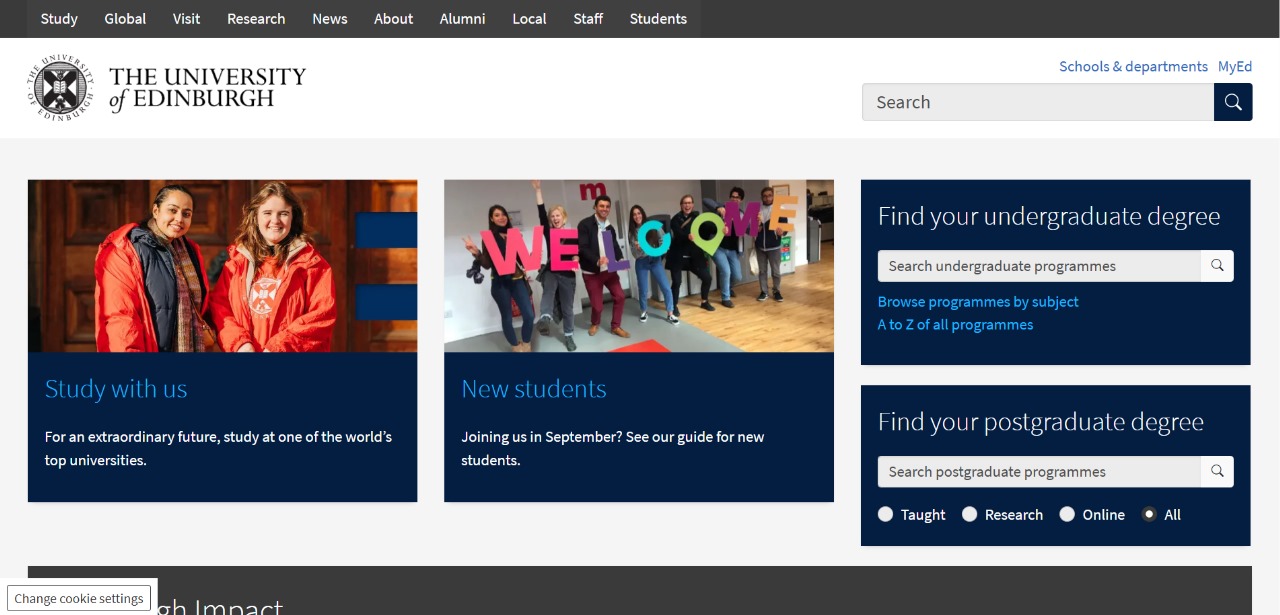The height and width of the screenshot is (615, 1280).
Task: Open the Local menu item
Action: pos(529,19)
